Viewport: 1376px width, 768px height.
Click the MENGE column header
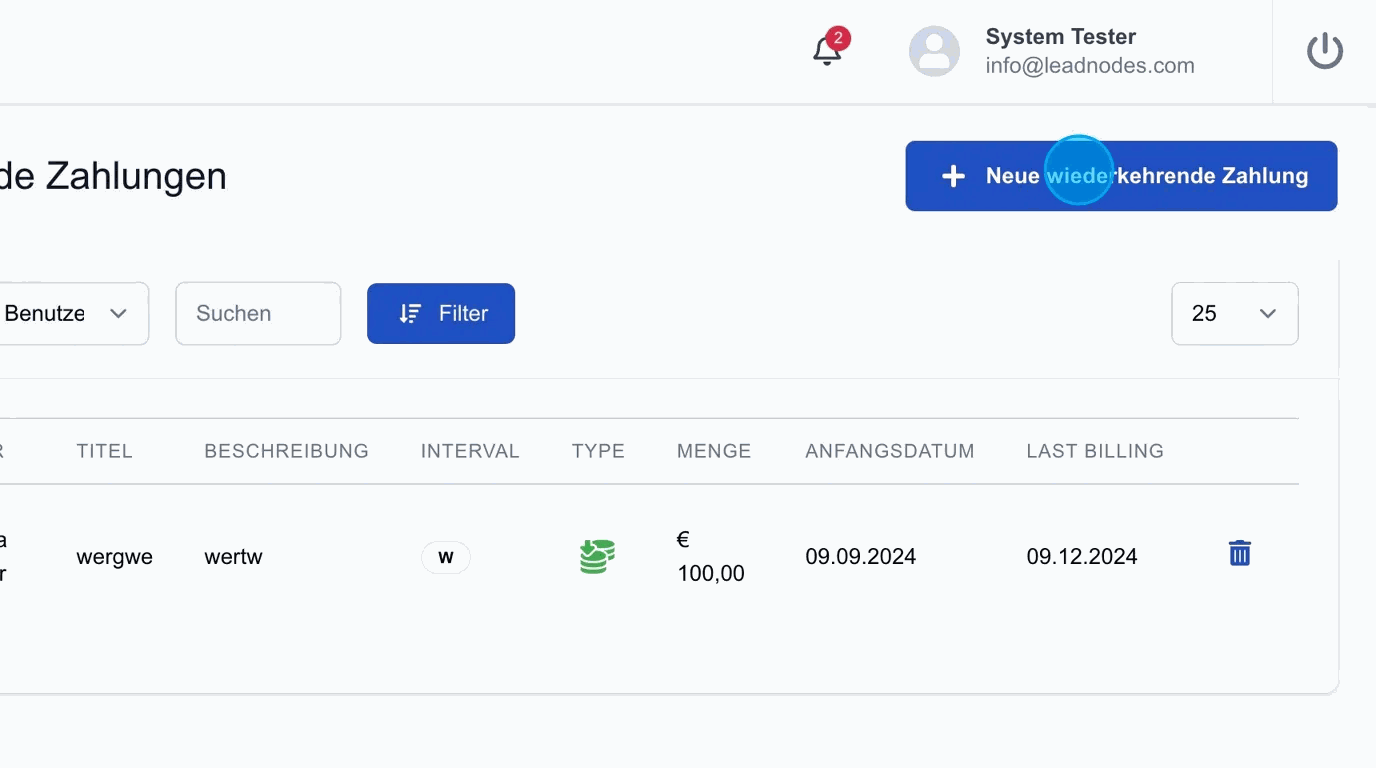714,451
